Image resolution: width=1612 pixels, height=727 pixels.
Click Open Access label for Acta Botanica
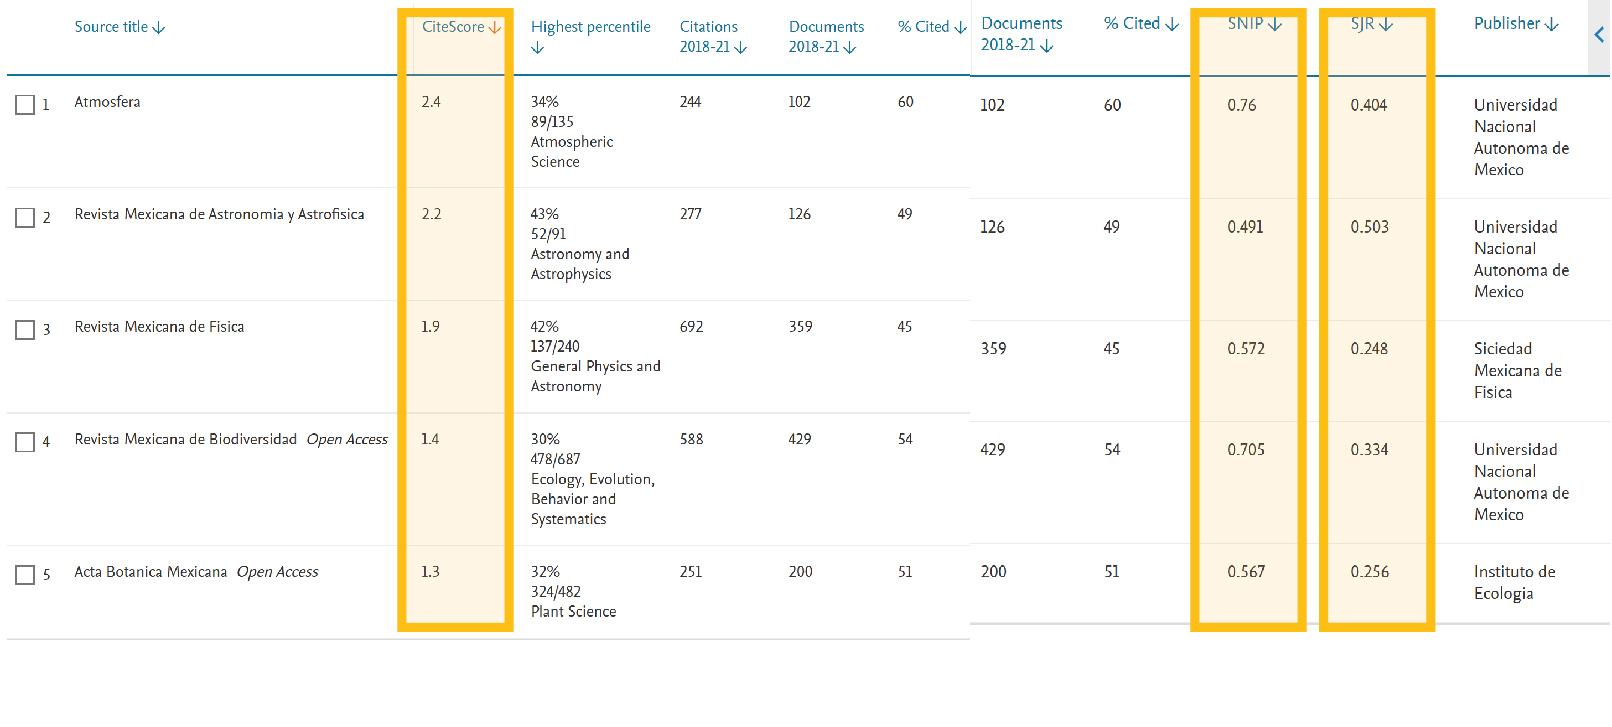[x=277, y=572]
